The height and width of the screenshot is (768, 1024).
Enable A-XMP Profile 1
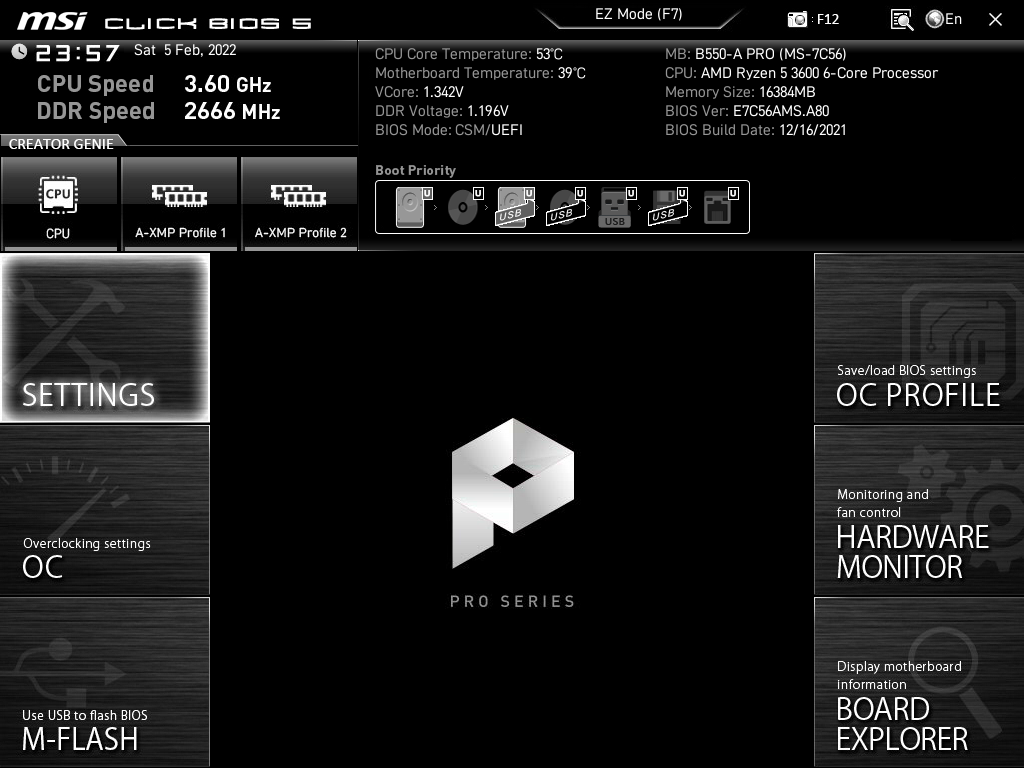[x=180, y=203]
